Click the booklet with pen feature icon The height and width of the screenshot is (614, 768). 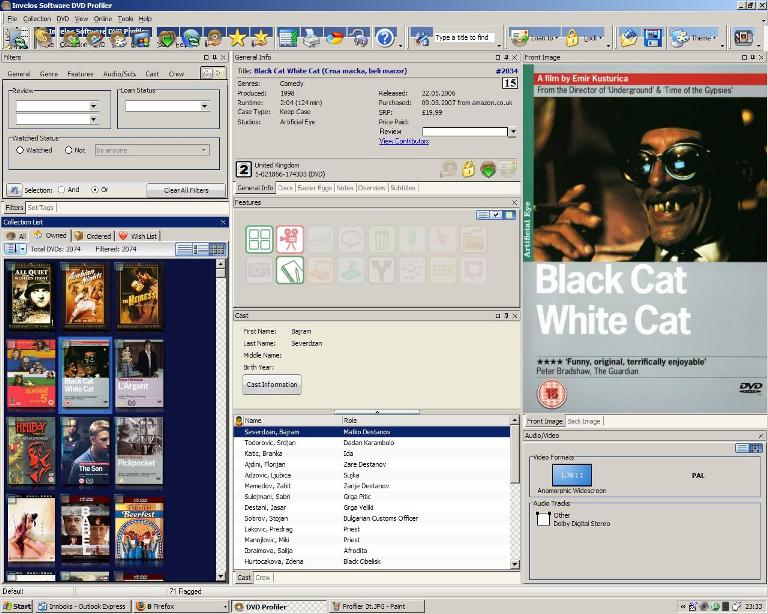point(290,270)
